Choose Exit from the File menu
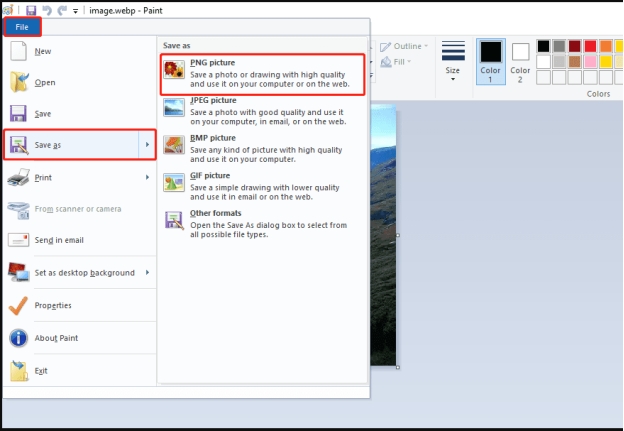Image resolution: width=624 pixels, height=431 pixels. coord(79,371)
